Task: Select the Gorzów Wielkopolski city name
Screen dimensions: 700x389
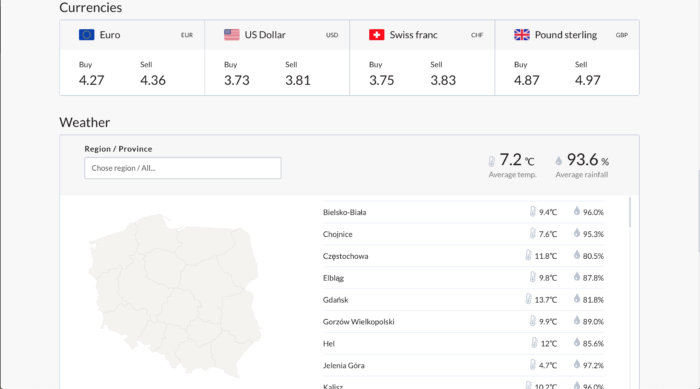Action: [358, 322]
